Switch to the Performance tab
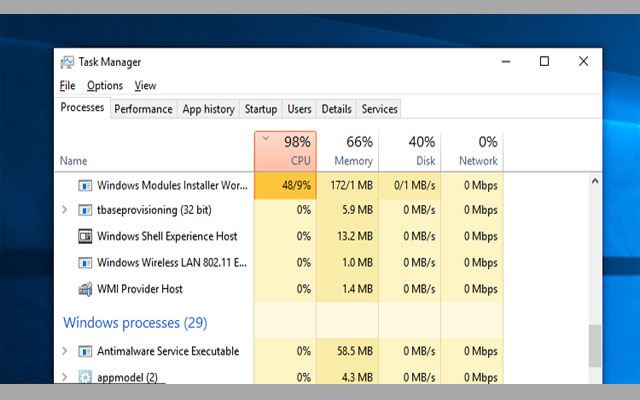The width and height of the screenshot is (640, 400). click(143, 109)
